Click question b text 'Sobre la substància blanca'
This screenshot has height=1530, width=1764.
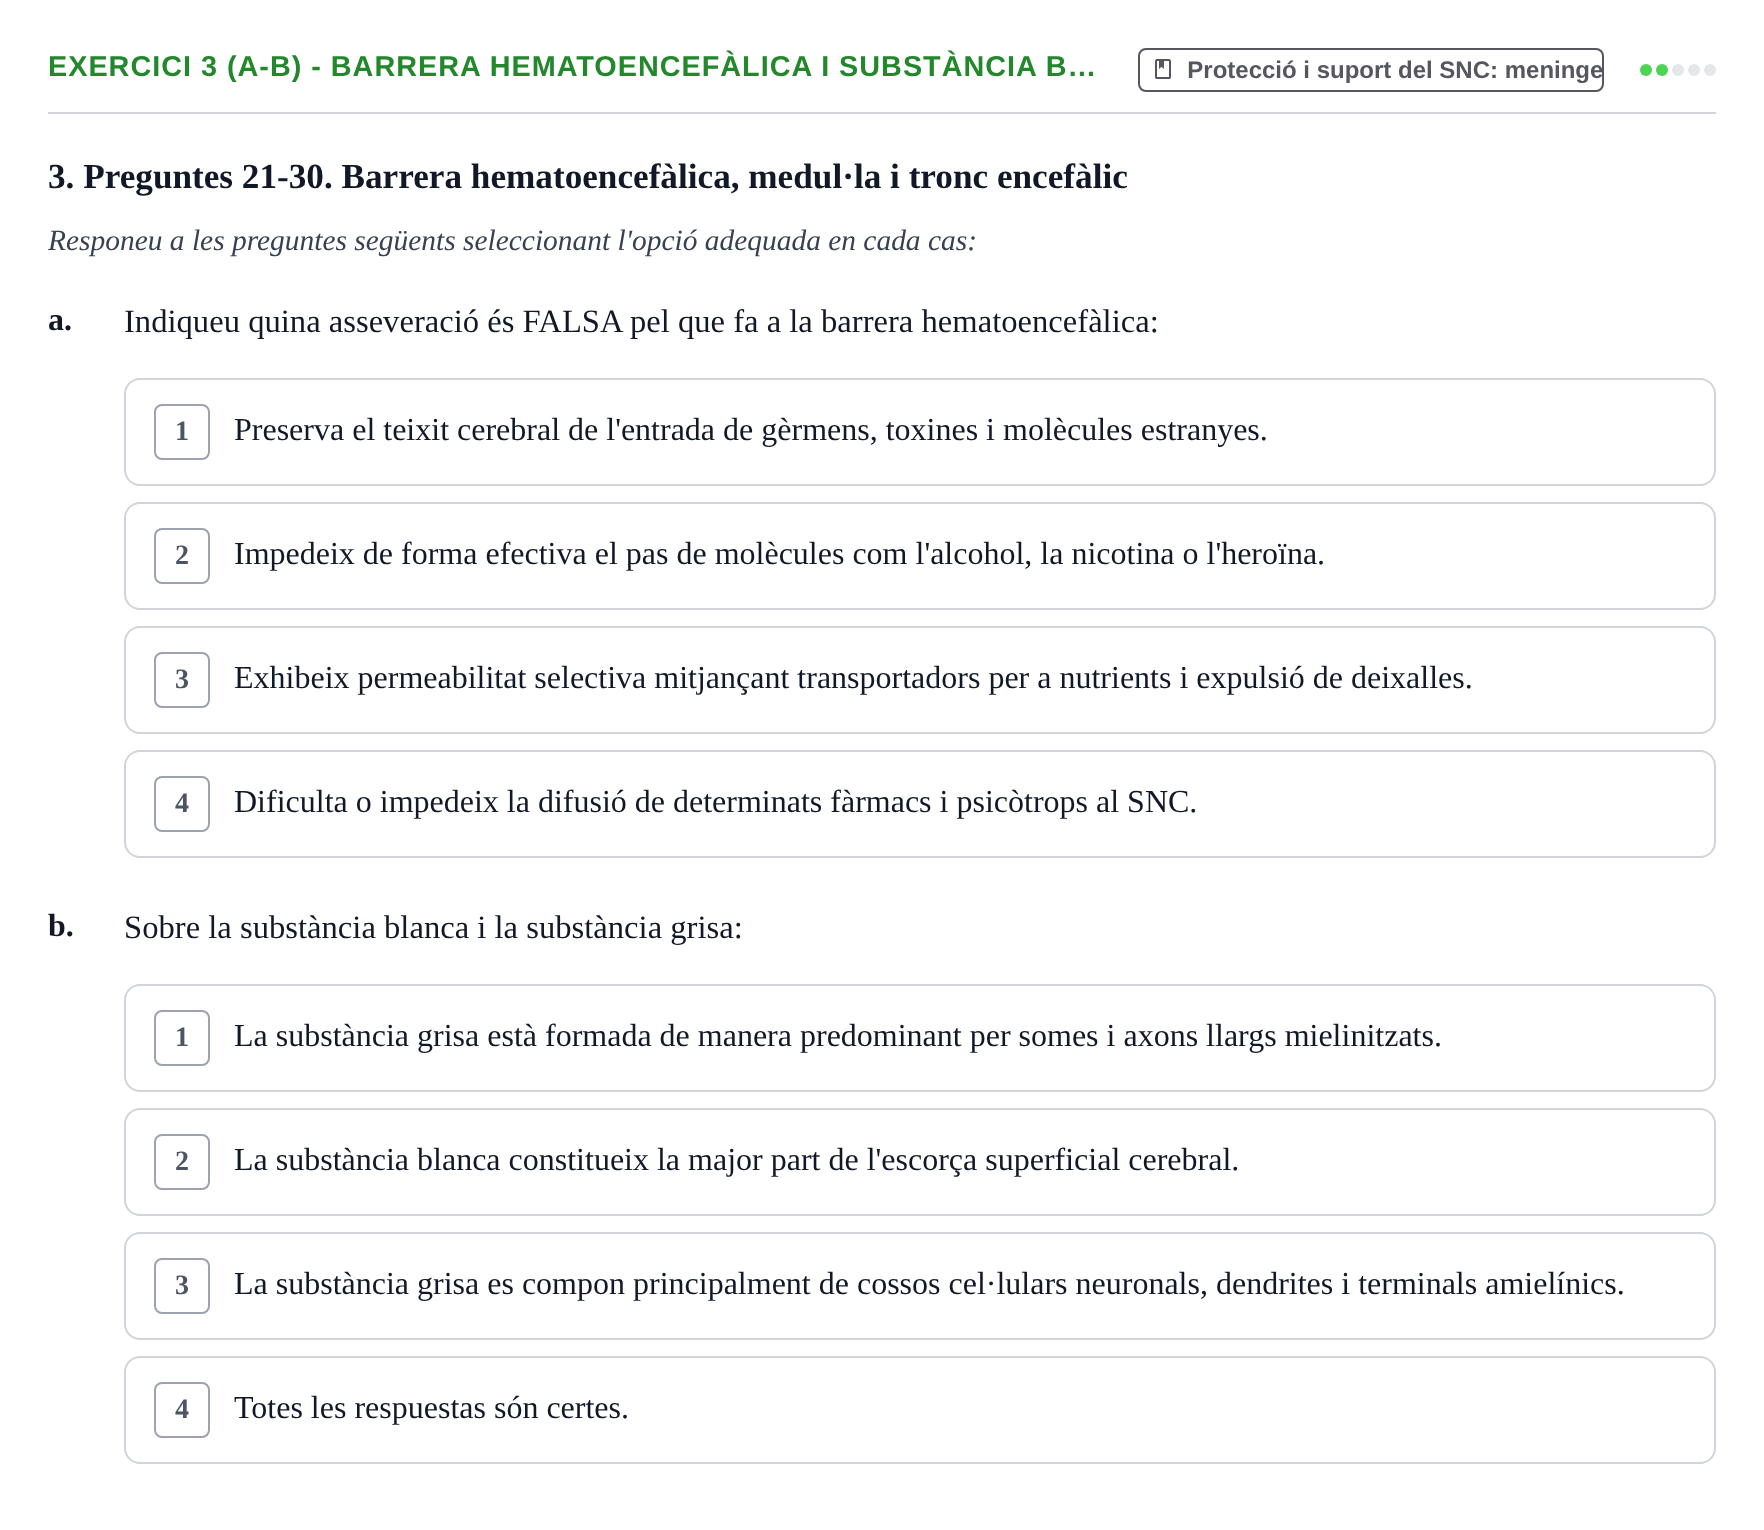pyautogui.click(x=433, y=928)
